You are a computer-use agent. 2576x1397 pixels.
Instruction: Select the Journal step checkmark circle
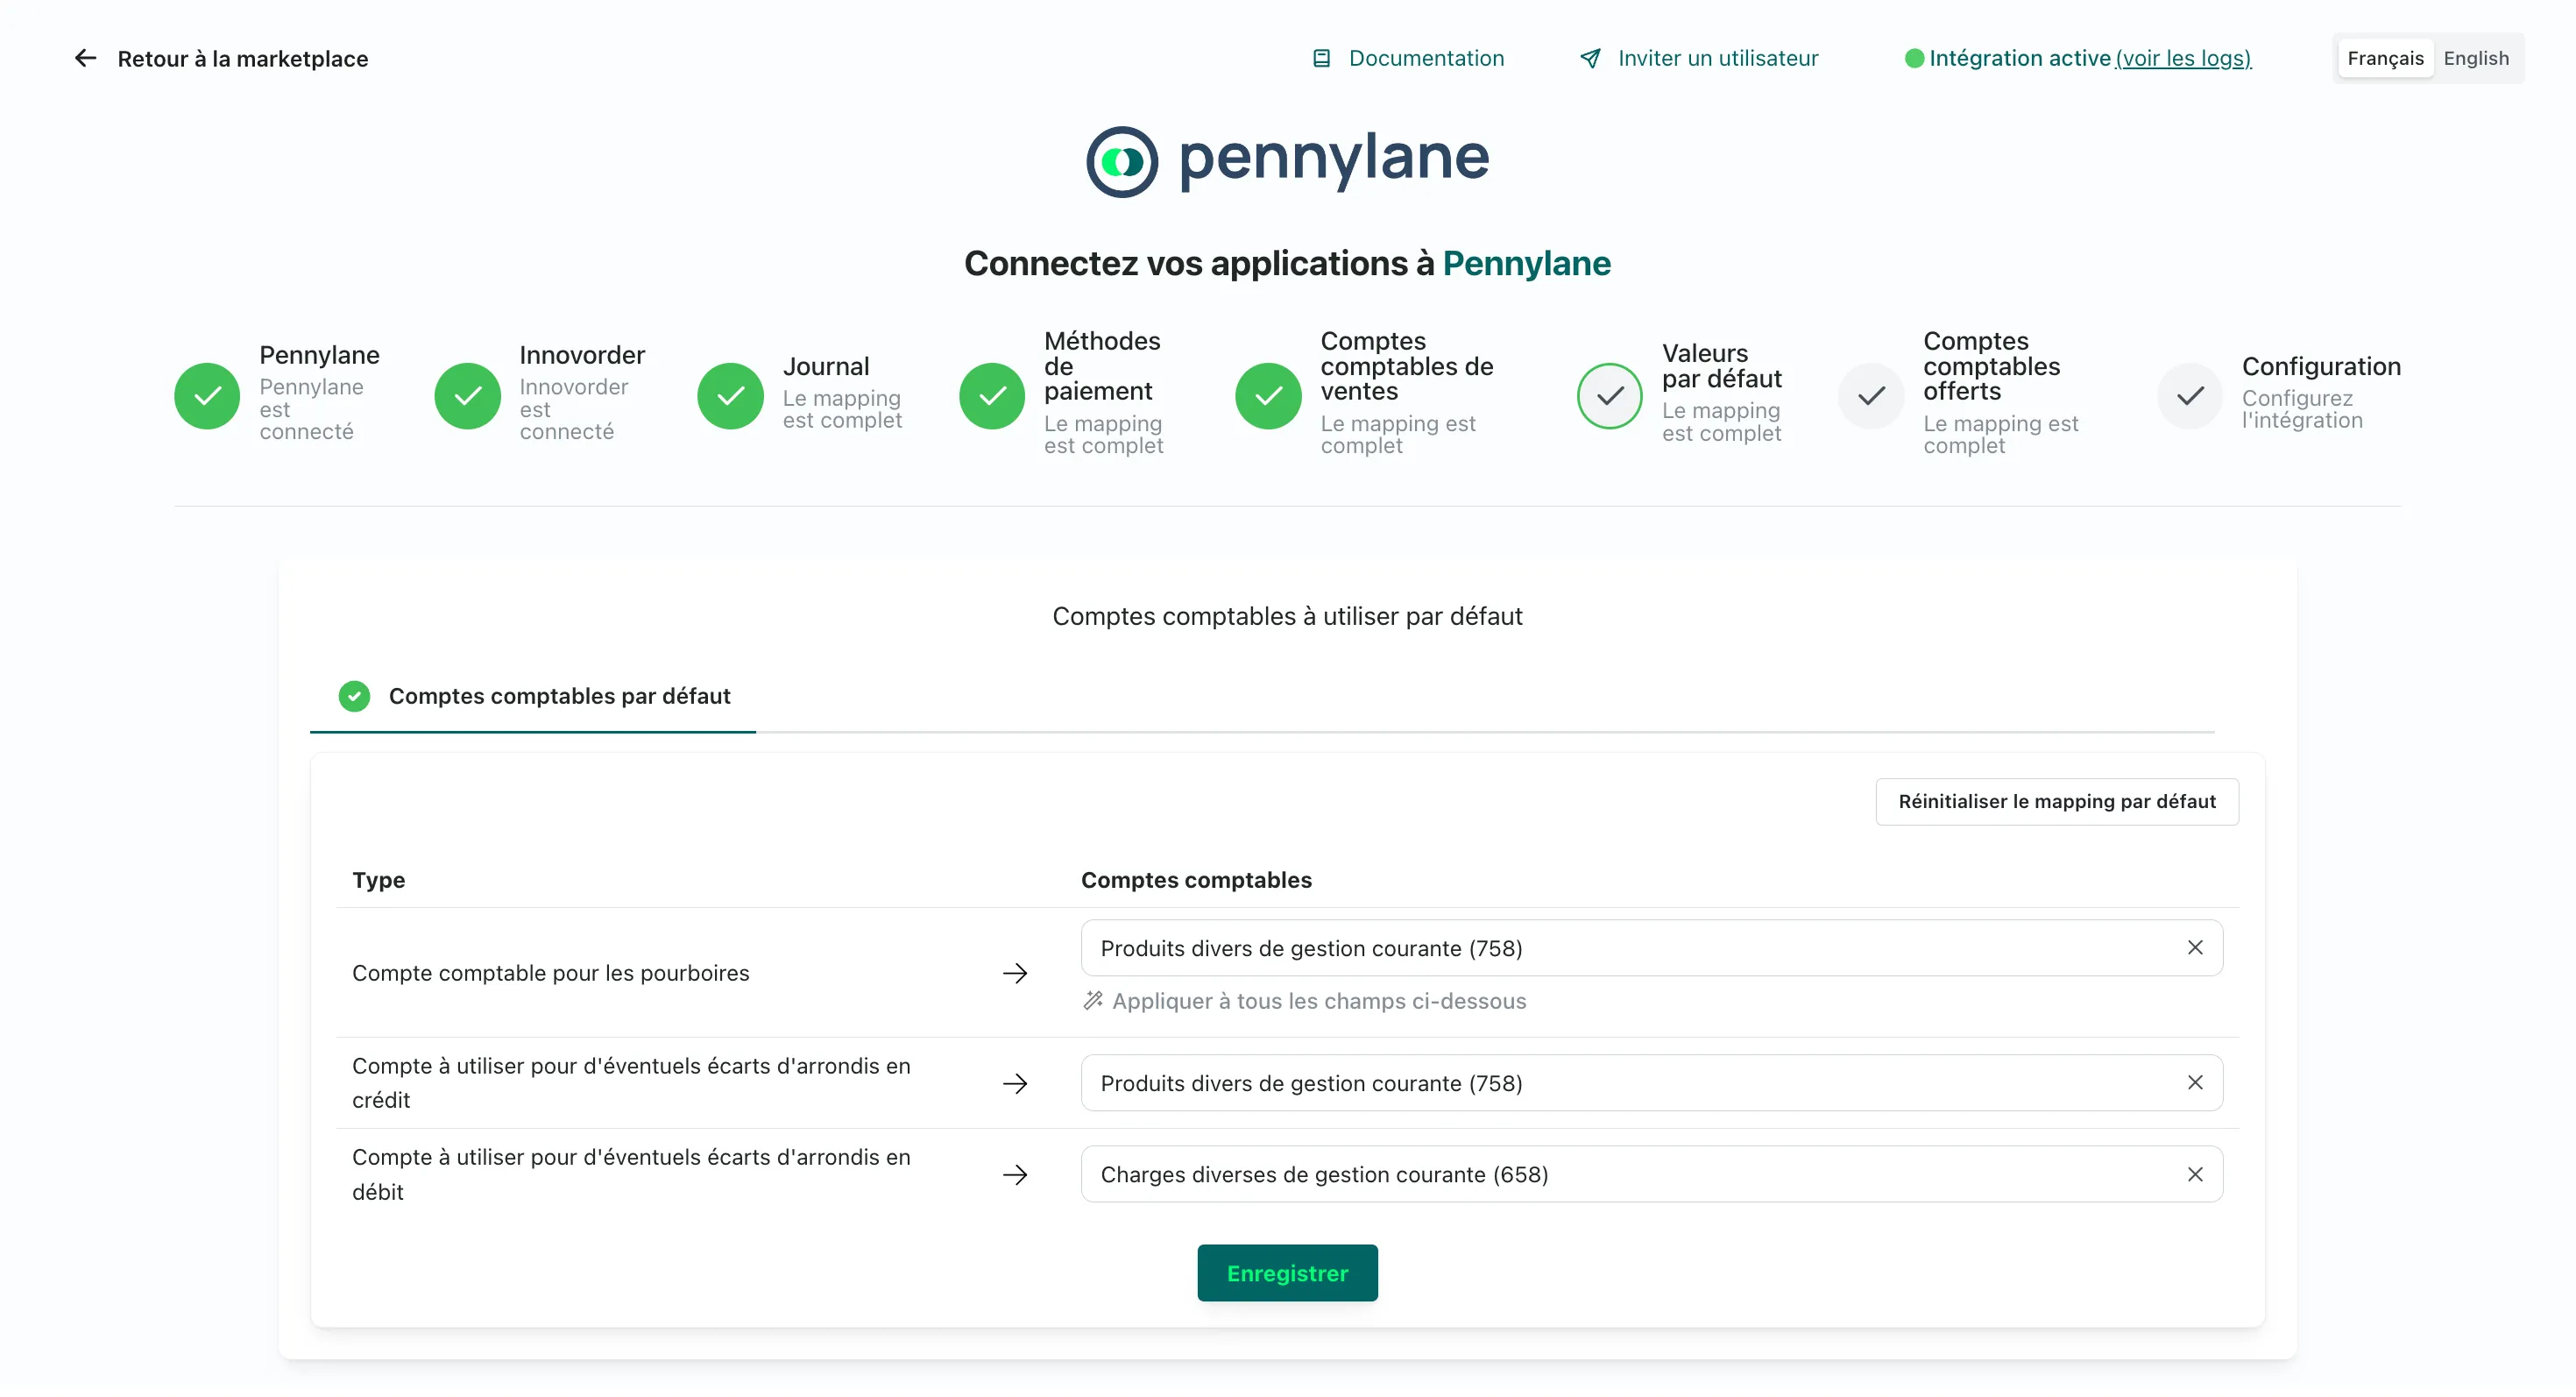point(731,396)
